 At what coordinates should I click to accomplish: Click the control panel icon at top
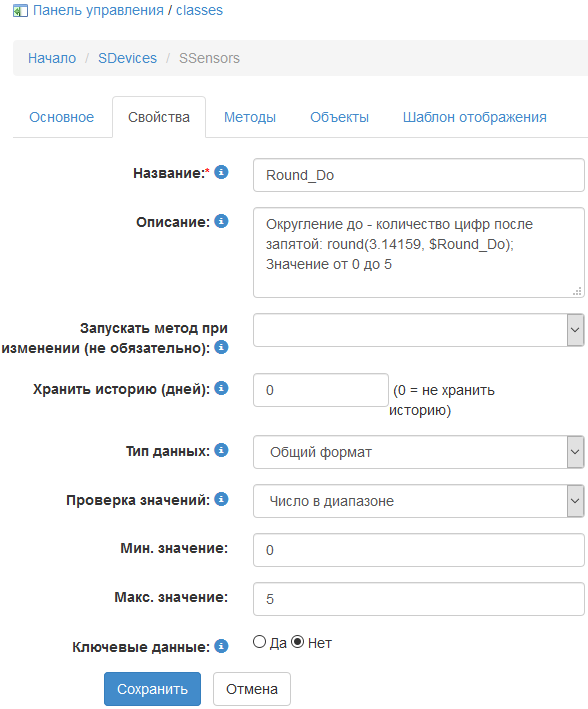point(20,10)
